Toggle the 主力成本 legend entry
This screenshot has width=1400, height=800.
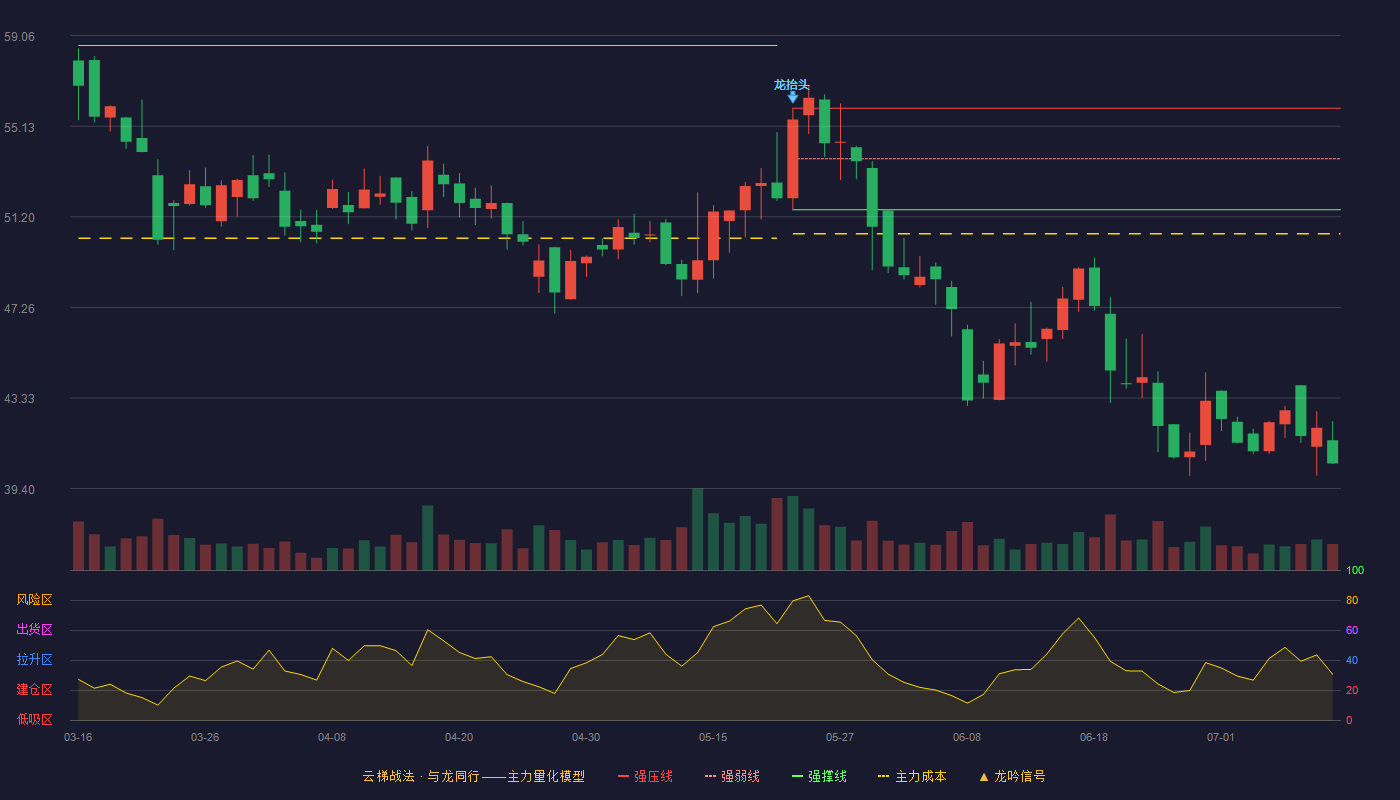tap(912, 776)
